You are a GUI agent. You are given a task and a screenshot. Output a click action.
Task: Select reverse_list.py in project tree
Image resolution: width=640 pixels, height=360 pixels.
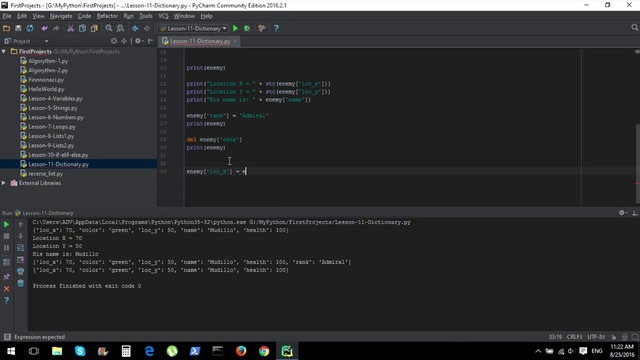[x=46, y=173]
